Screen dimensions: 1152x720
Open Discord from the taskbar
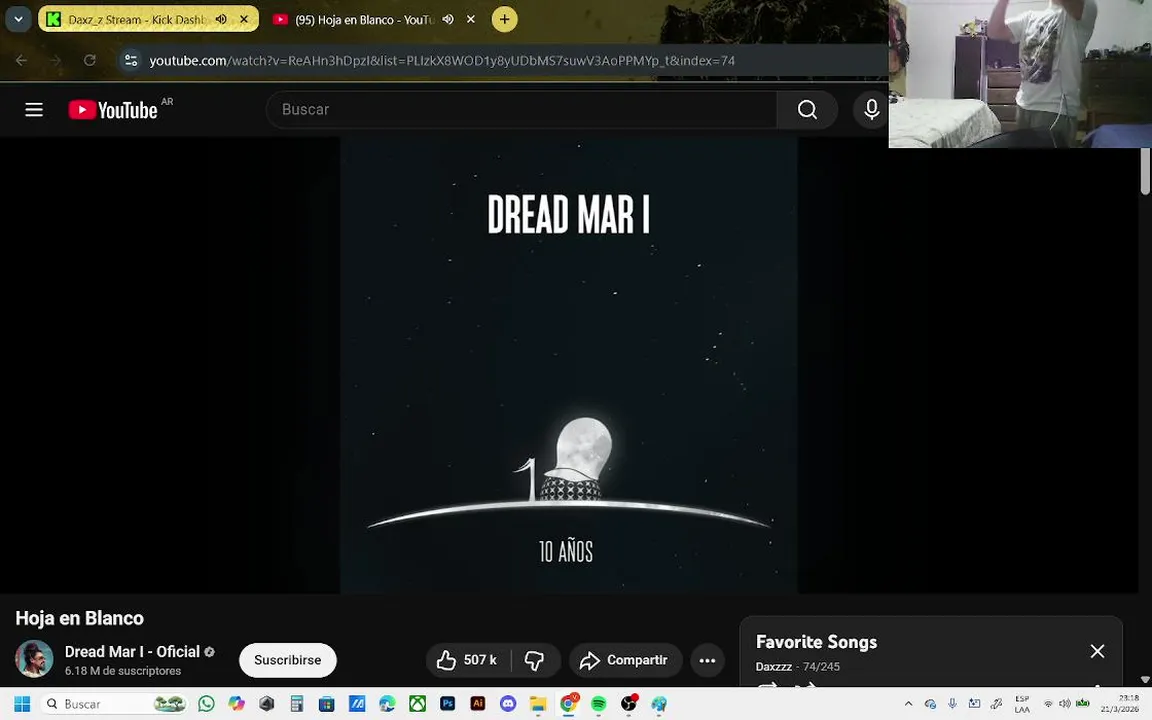pyautogui.click(x=508, y=704)
